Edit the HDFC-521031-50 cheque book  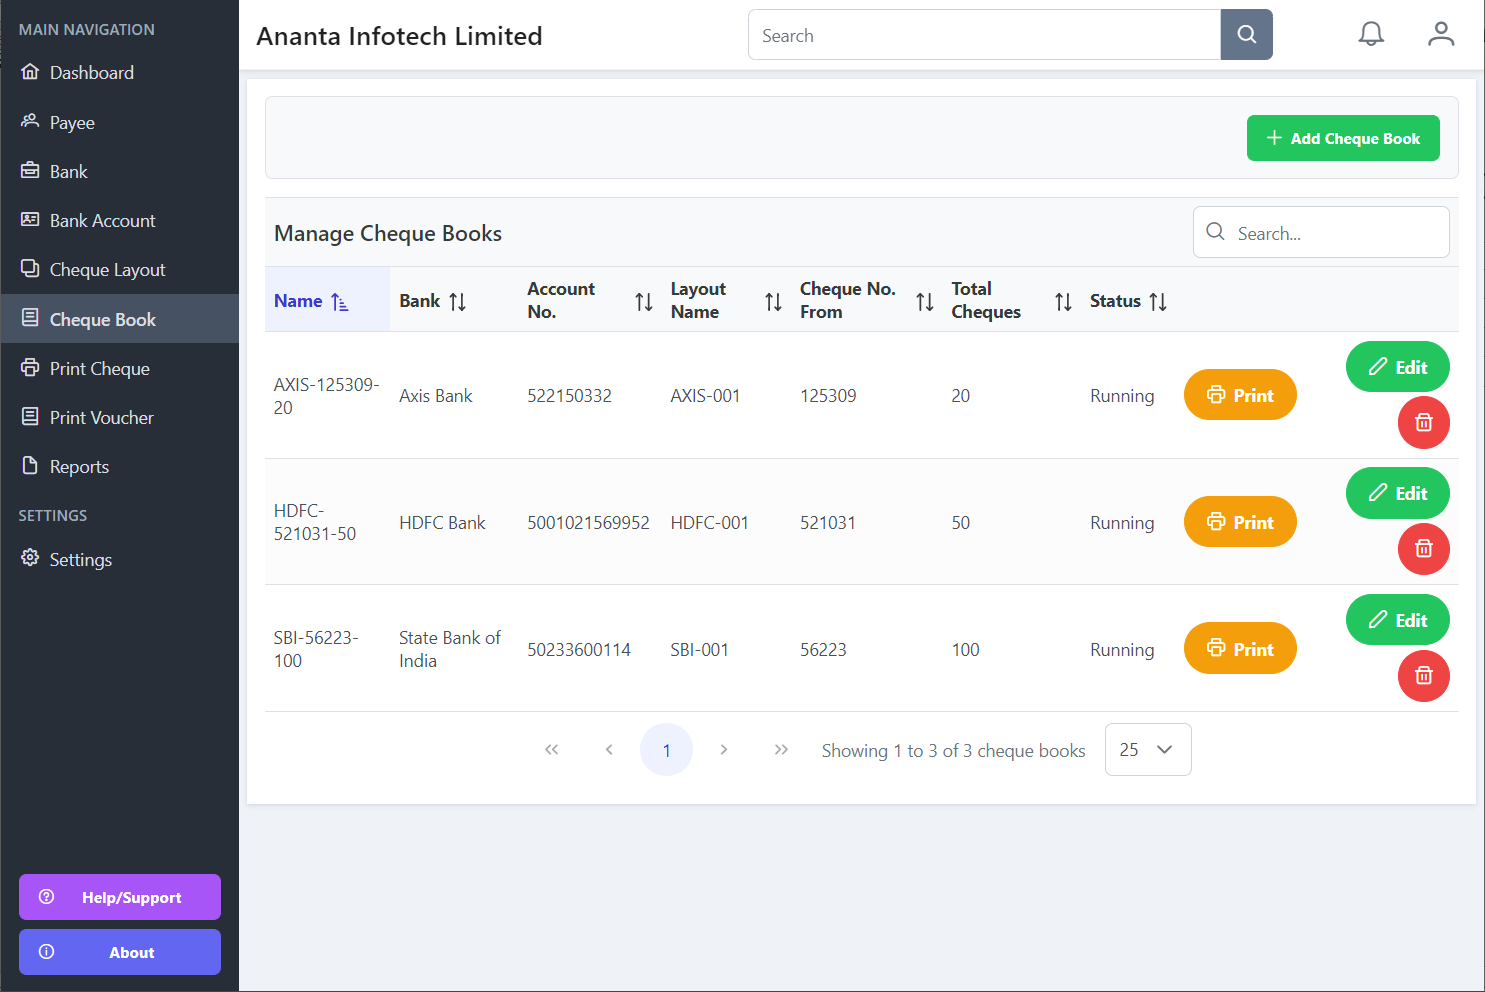1398,493
